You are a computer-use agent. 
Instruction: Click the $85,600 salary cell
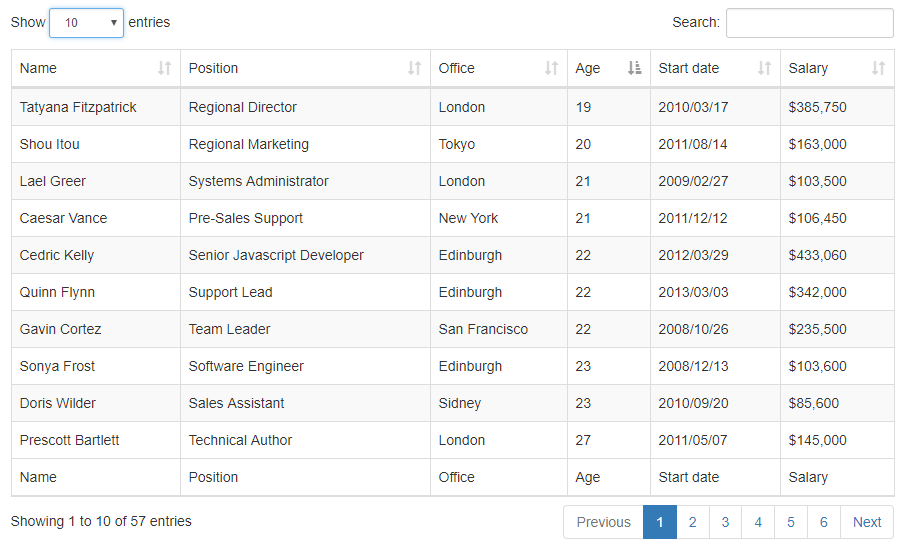click(837, 404)
